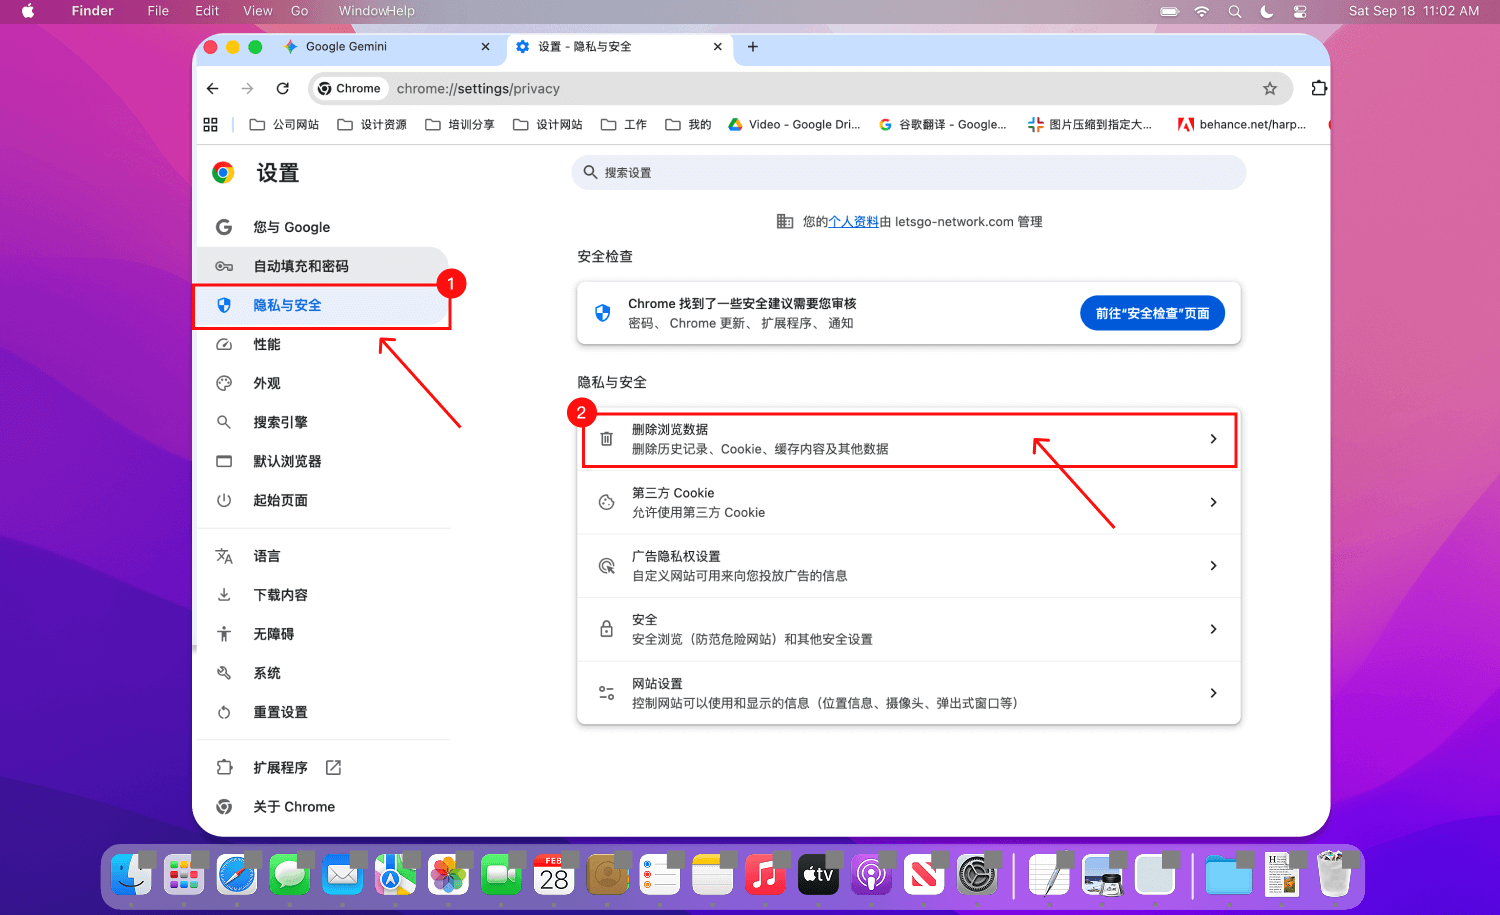The width and height of the screenshot is (1500, 915).
Task: Click the bookmark star icon in address bar
Action: 1270,89
